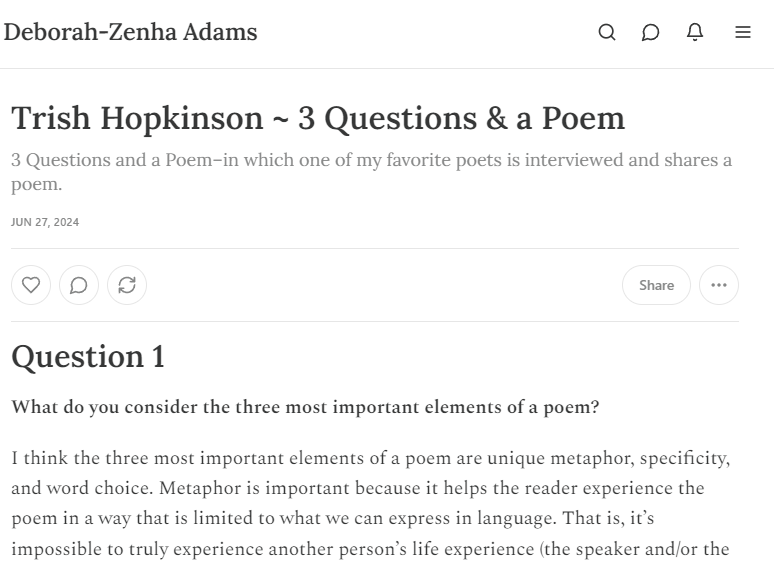Expand the three-dot more options menu
The width and height of the screenshot is (774, 562).
[719, 285]
